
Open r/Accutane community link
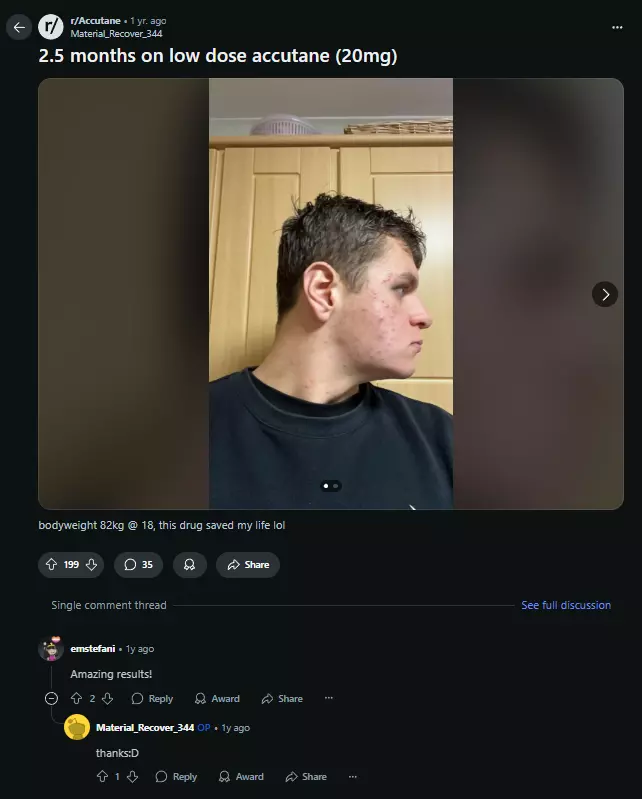pos(95,21)
